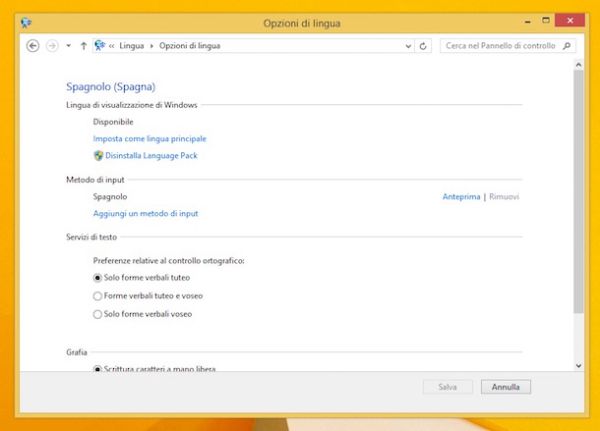The width and height of the screenshot is (600, 431).
Task: Click the search magnifier icon
Action: click(566, 46)
